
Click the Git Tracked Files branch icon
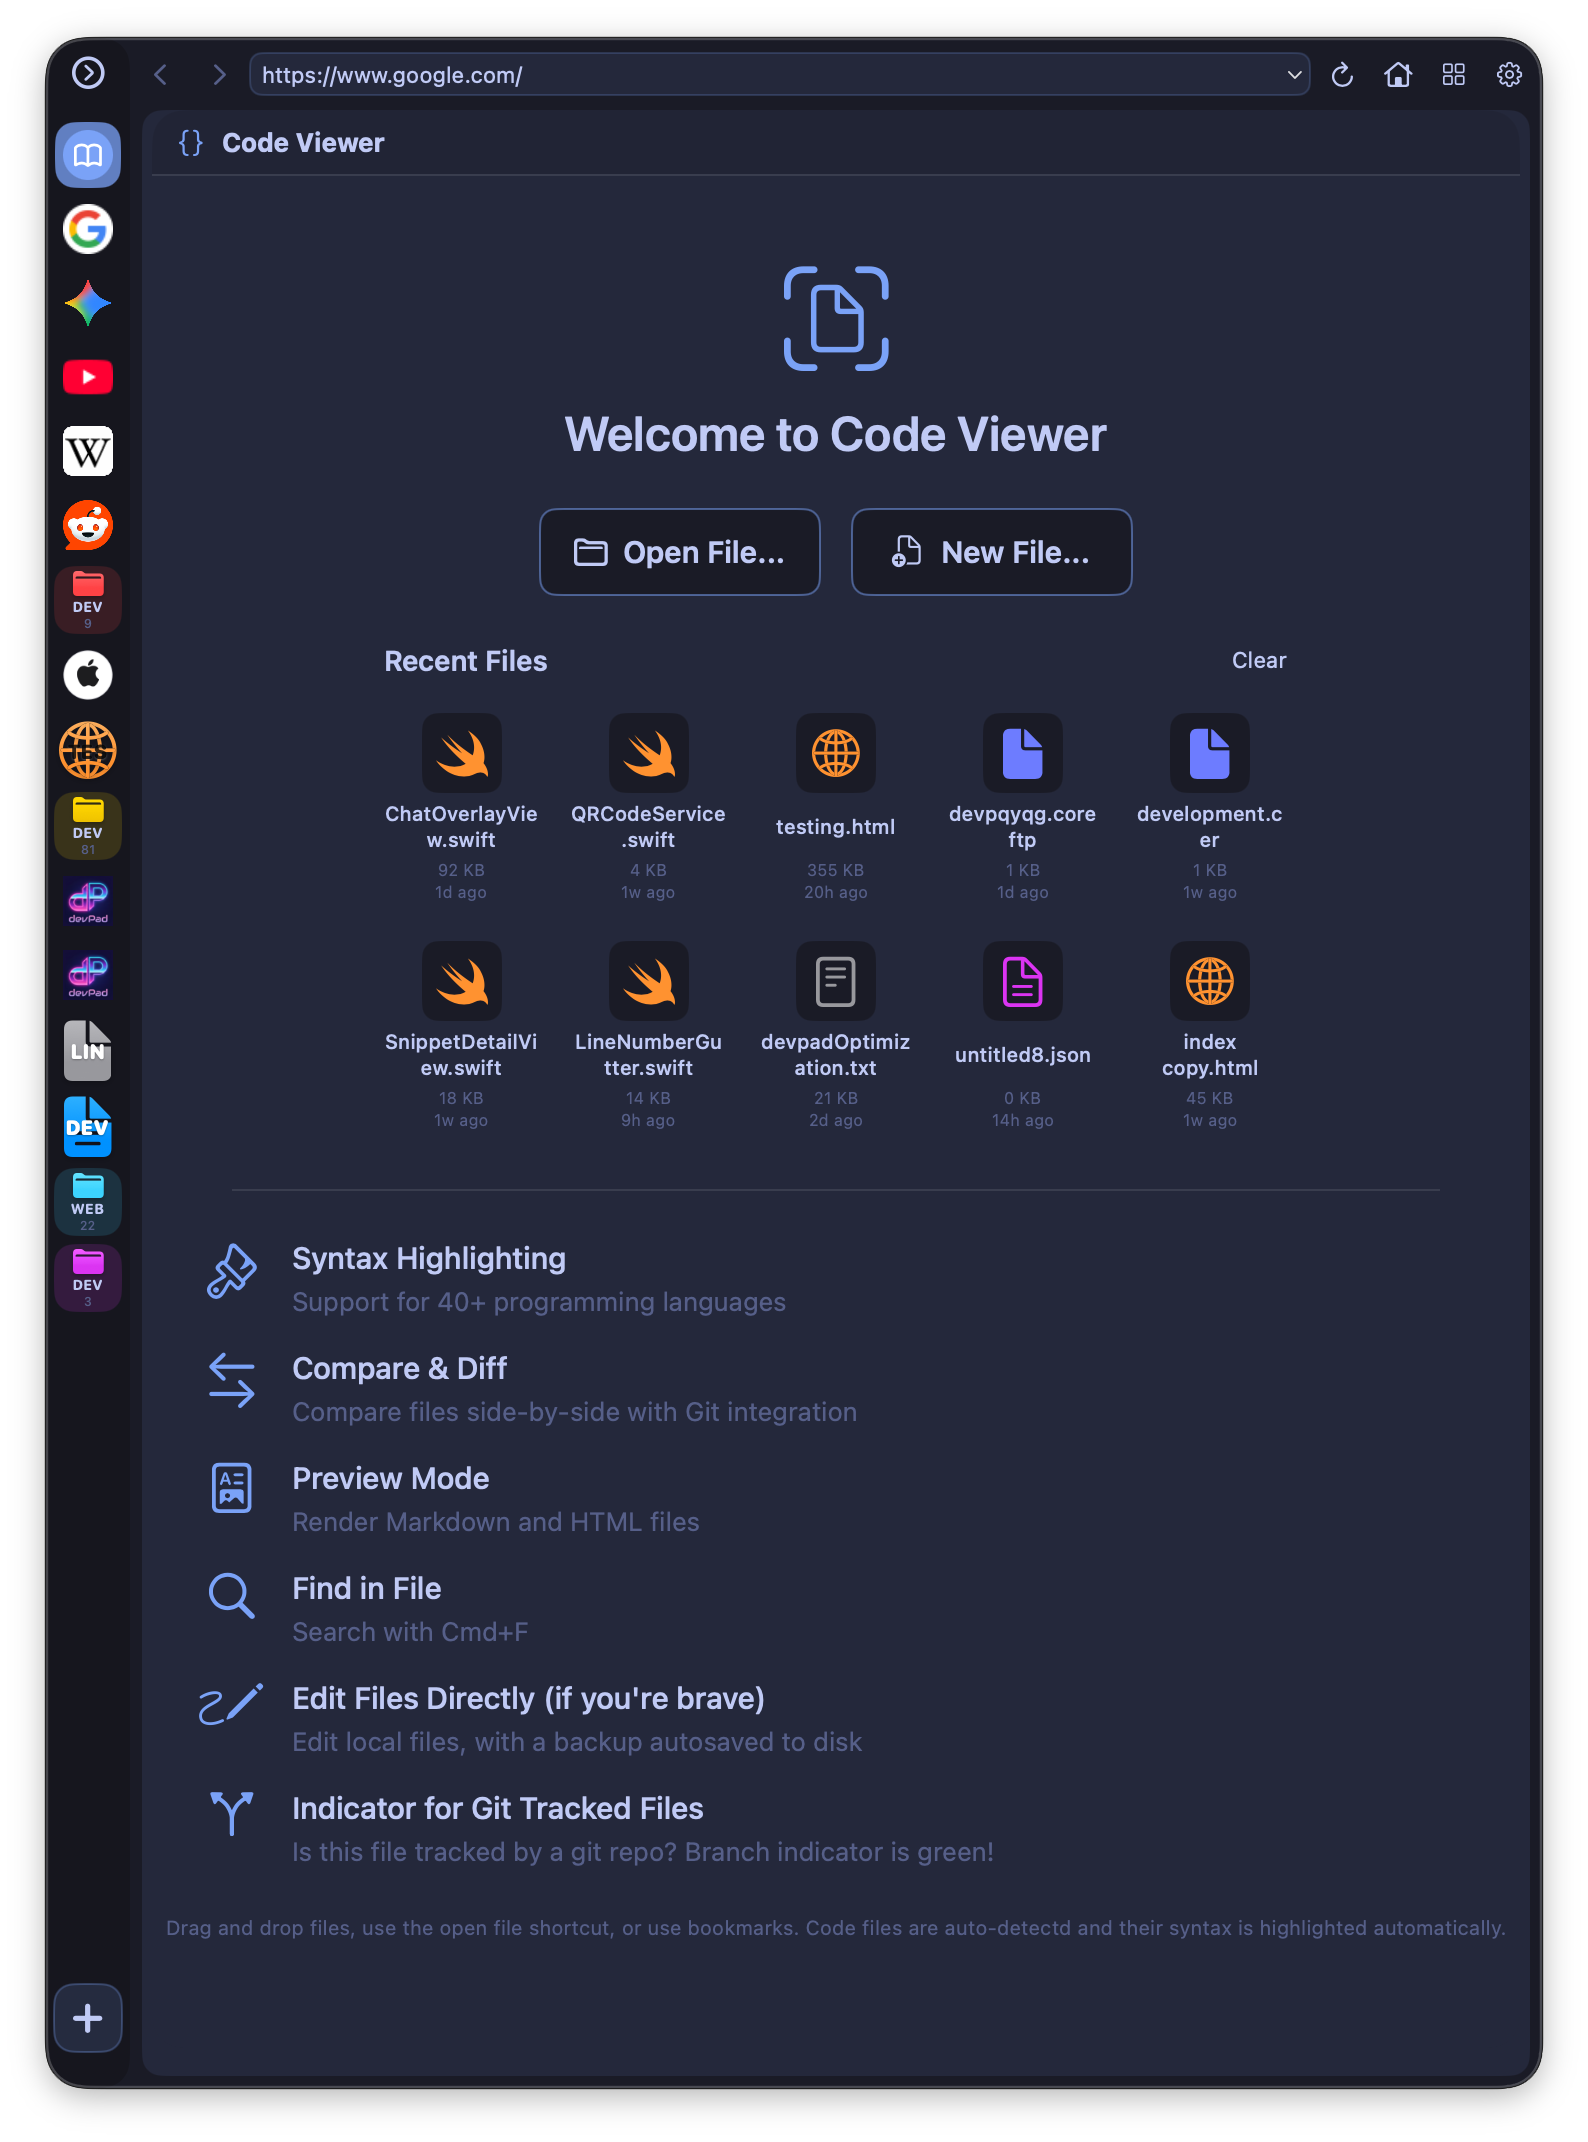tap(231, 1813)
